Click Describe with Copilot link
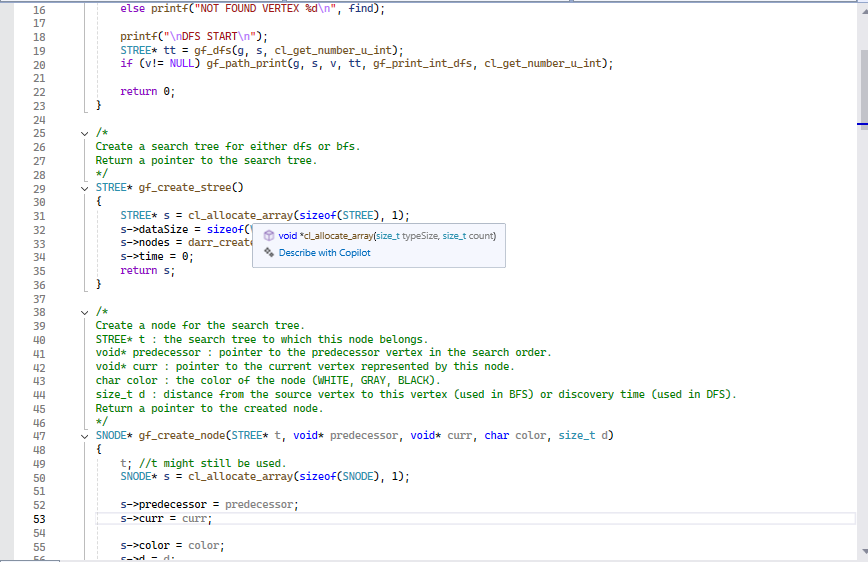 324,252
